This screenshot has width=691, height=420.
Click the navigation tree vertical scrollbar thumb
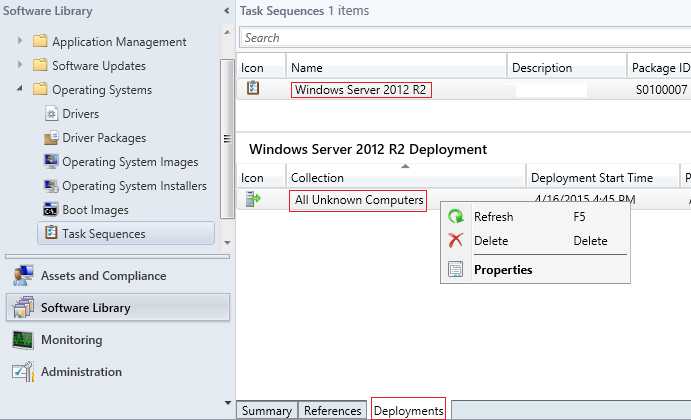(227, 139)
